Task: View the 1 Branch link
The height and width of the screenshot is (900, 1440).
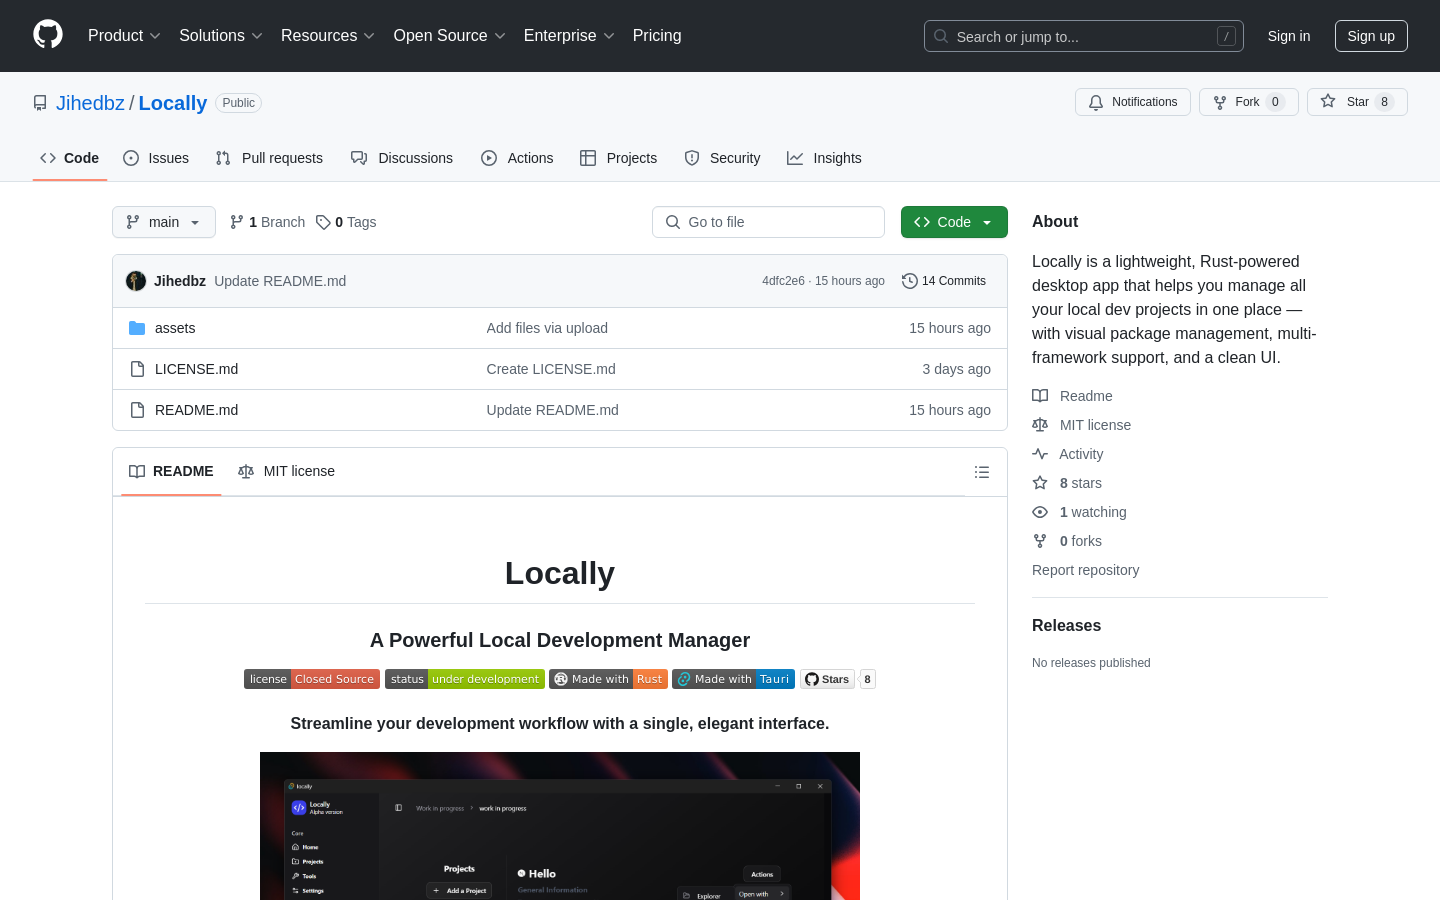Action: pyautogui.click(x=267, y=222)
